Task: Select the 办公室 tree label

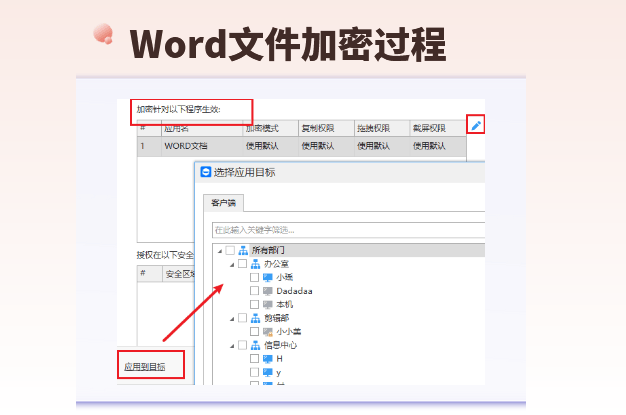Action: [x=276, y=264]
